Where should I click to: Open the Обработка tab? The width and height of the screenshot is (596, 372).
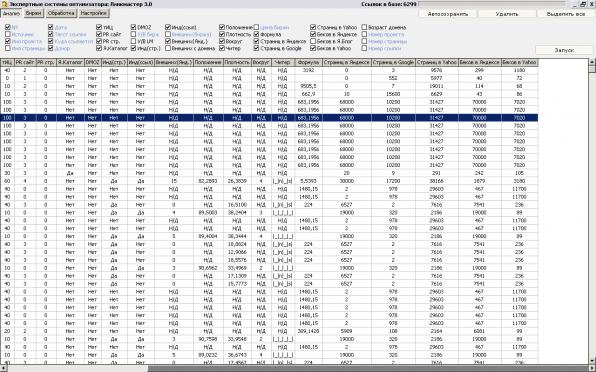(x=61, y=13)
